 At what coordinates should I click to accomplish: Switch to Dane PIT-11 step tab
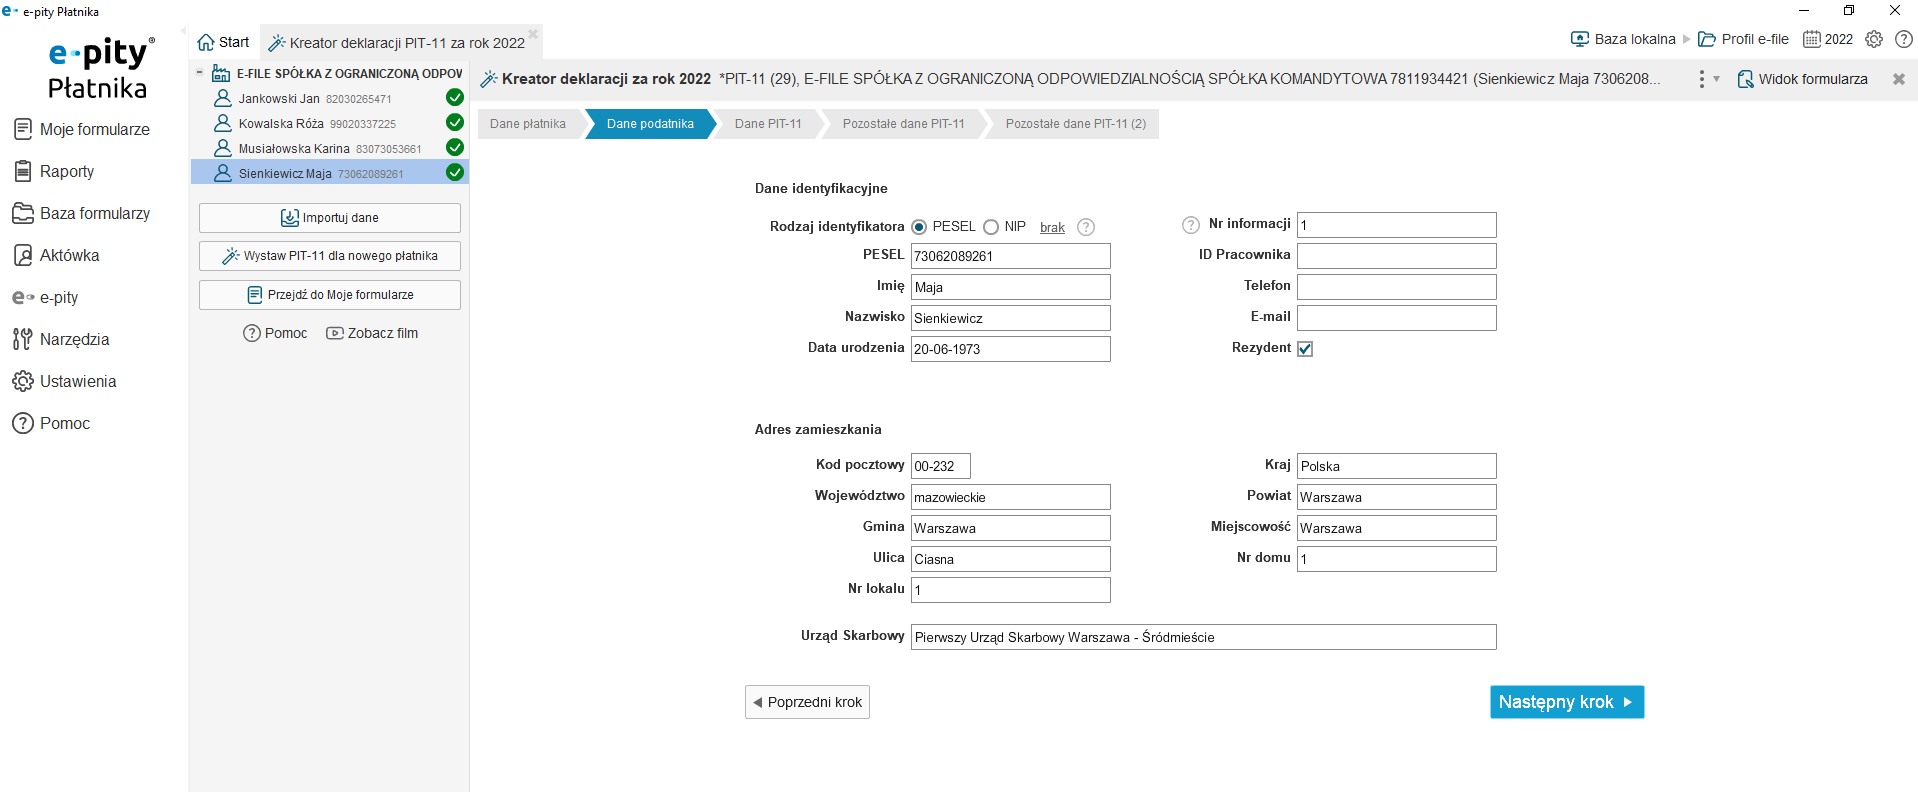coord(768,124)
